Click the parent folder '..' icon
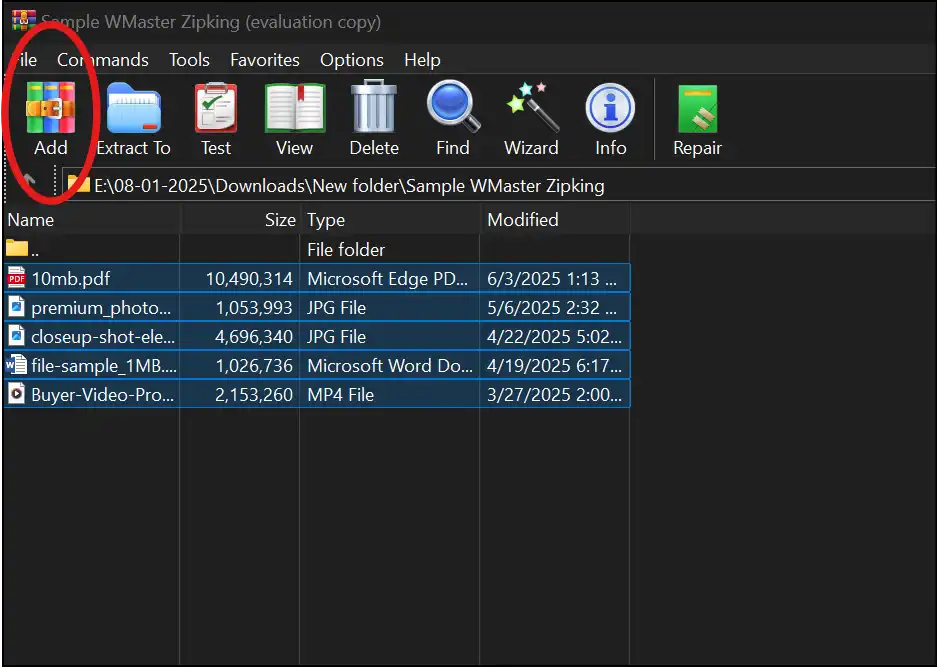The height and width of the screenshot is (667, 937). point(17,248)
